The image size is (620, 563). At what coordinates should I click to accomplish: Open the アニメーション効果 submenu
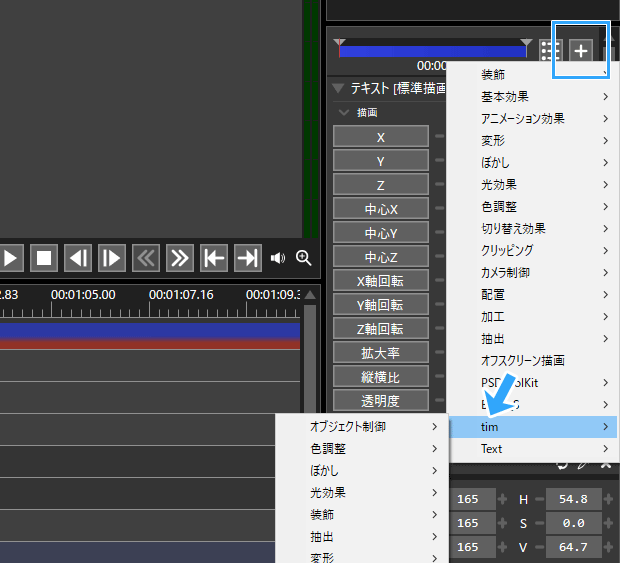click(533, 119)
